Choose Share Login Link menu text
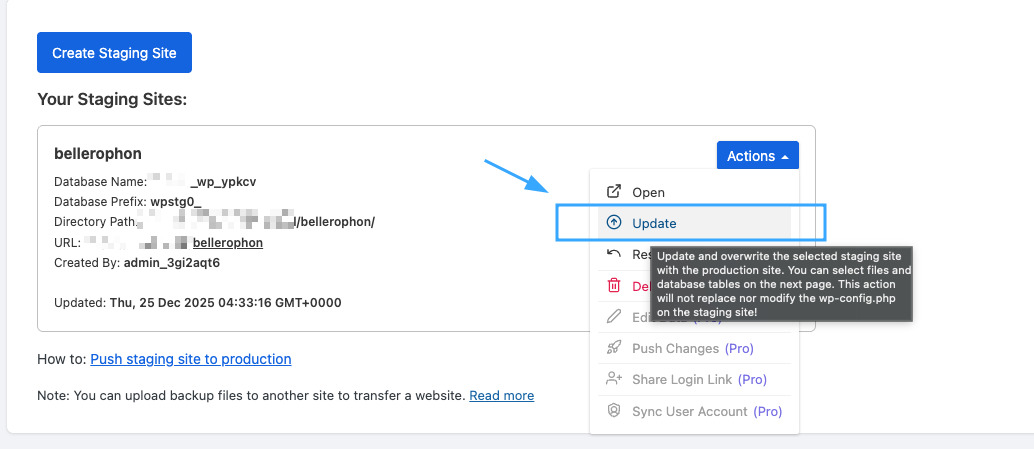1034x449 pixels. (681, 380)
